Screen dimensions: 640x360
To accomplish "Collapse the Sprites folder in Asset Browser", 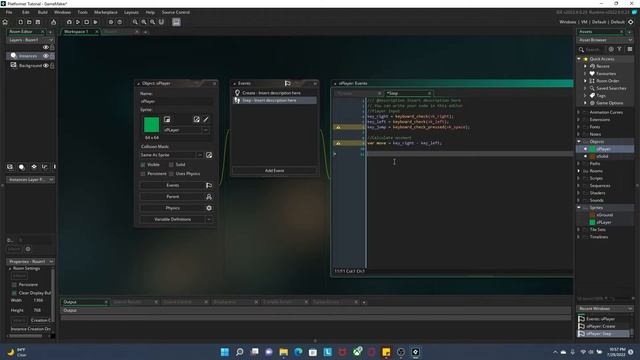I will [579, 208].
